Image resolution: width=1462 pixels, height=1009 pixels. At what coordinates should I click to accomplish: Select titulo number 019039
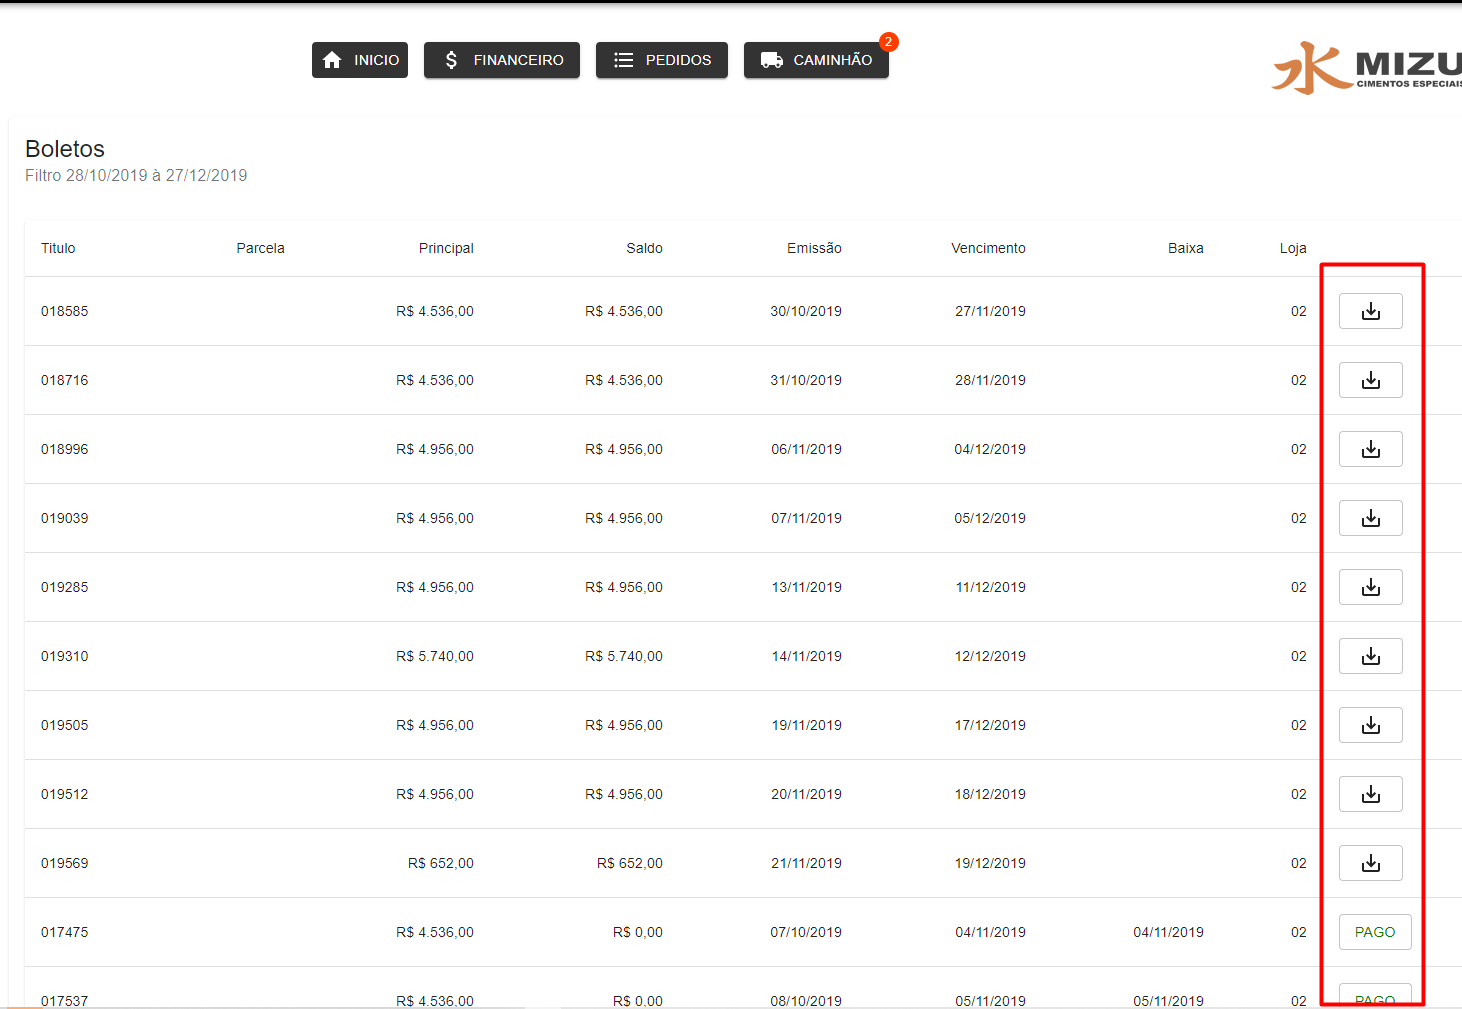64,518
